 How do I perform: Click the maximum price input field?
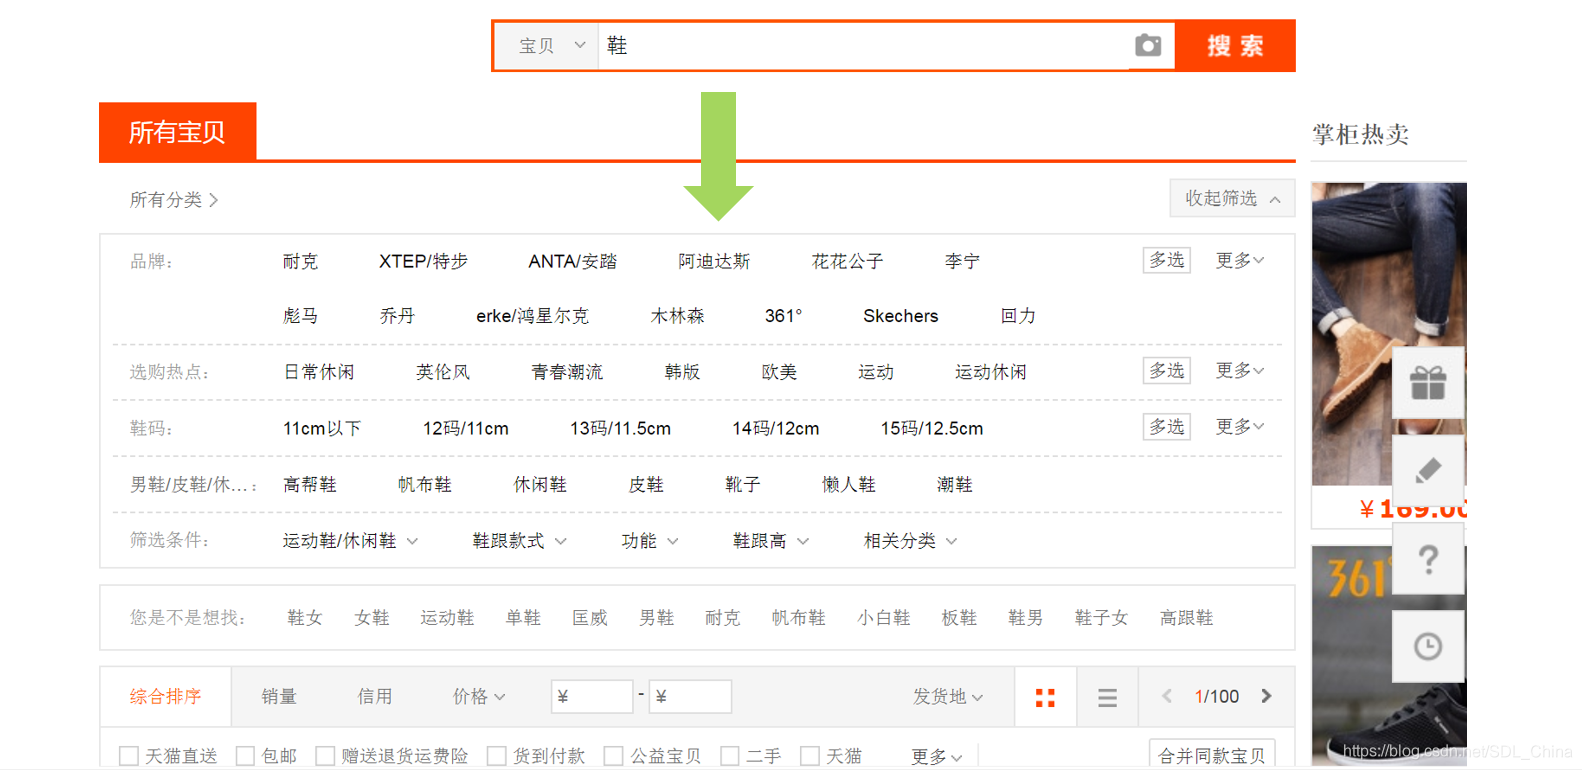pos(690,697)
